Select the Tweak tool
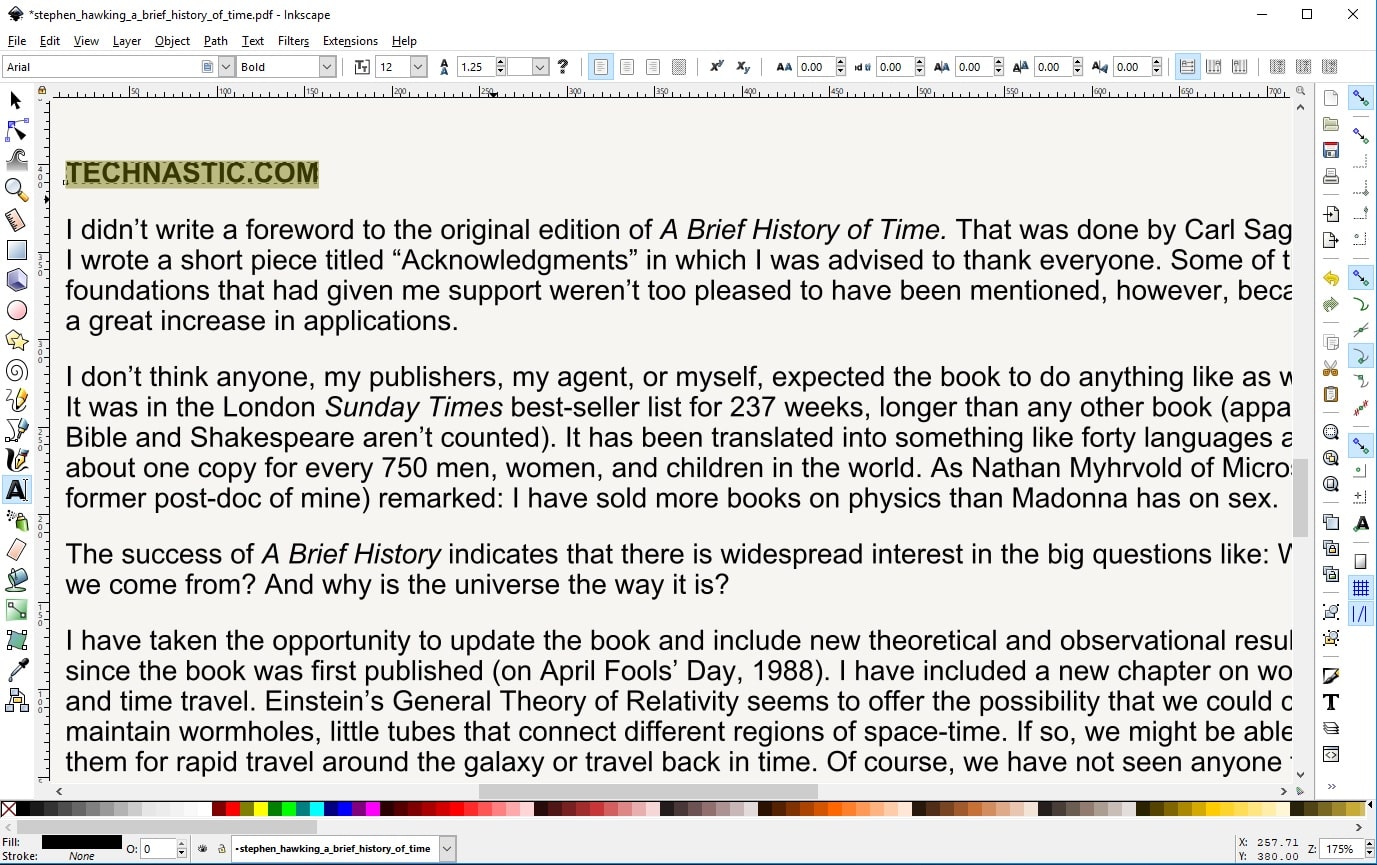This screenshot has width=1377, height=865. 16,159
